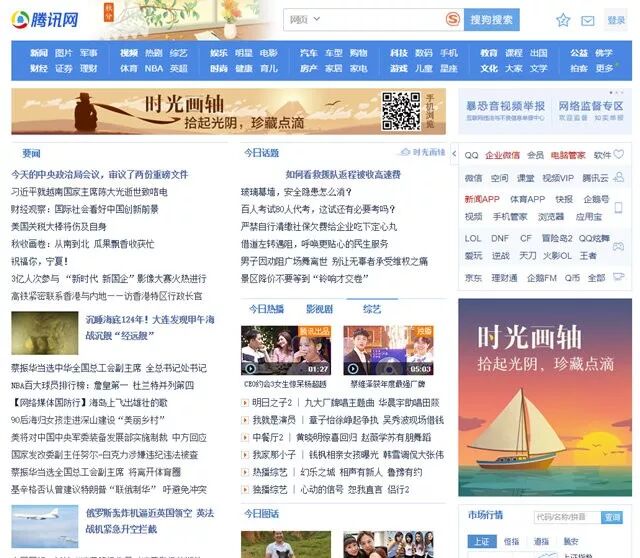
Task: Click the LOL game link
Action: coord(473,238)
